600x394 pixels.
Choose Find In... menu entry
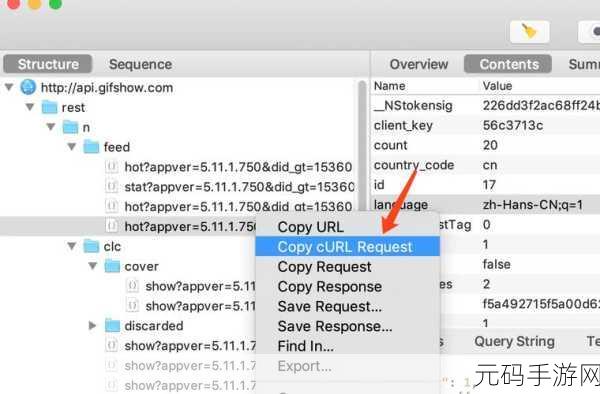click(x=347, y=346)
